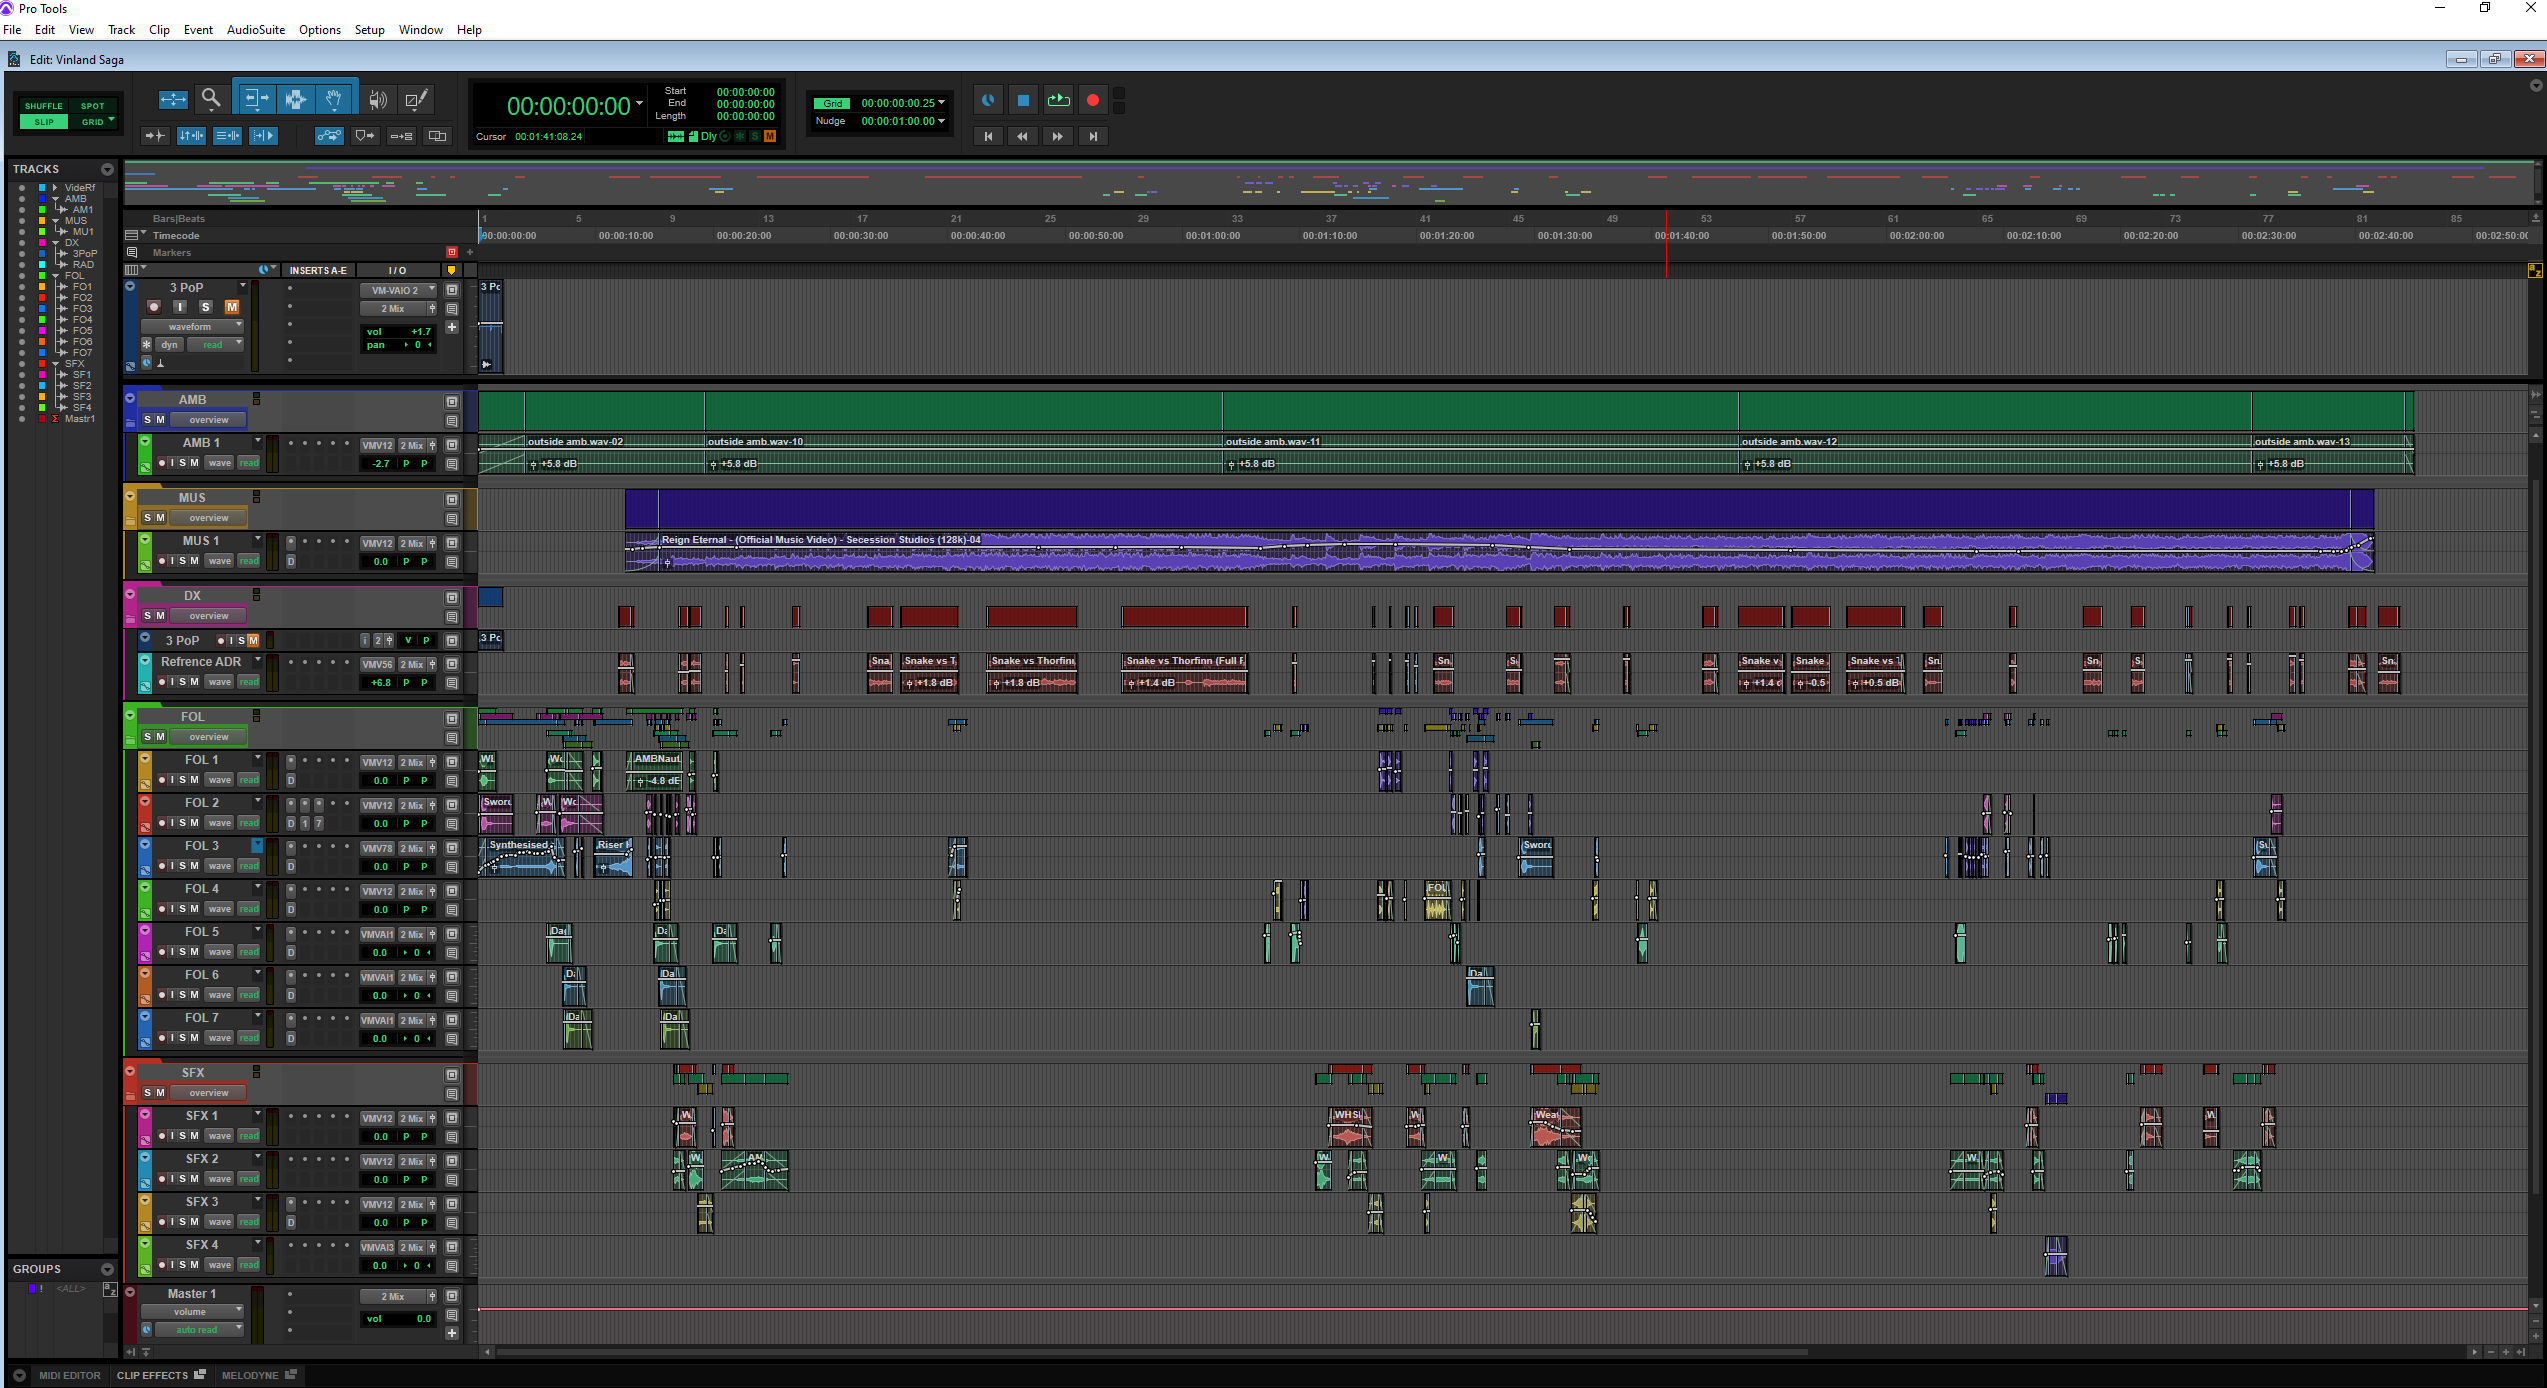Open the Nudge value dropdown

coord(941,121)
